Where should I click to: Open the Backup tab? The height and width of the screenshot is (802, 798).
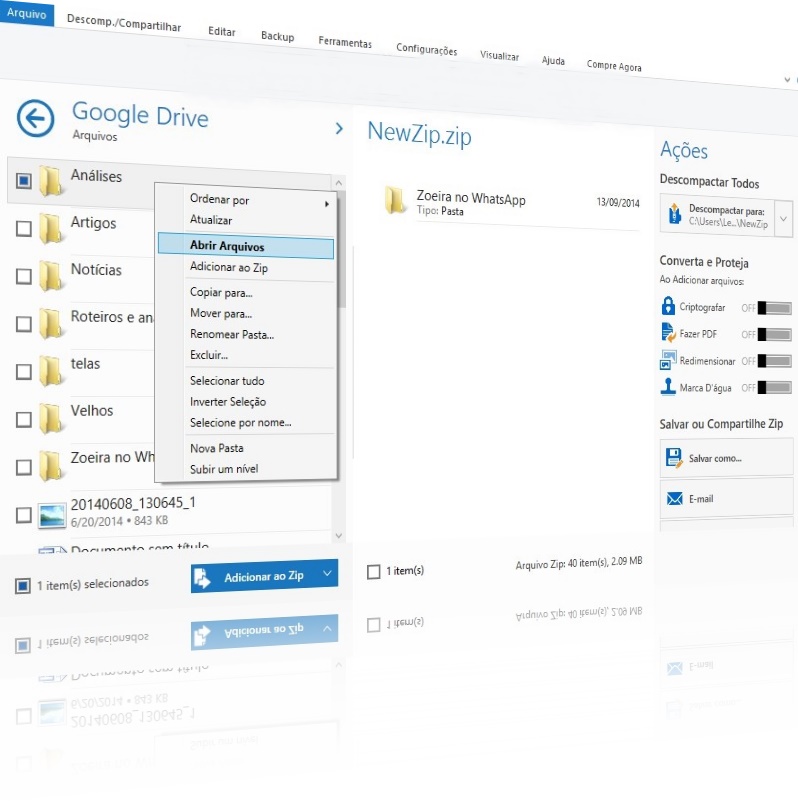point(278,36)
